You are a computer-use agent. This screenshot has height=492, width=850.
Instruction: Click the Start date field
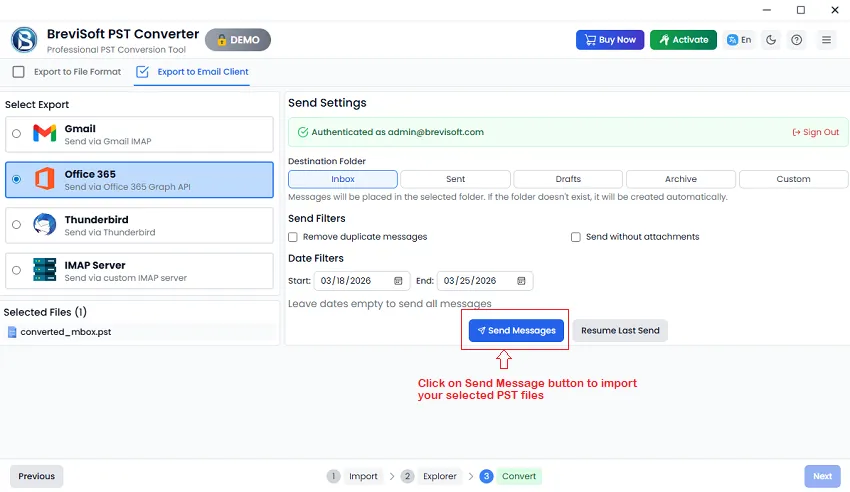click(362, 281)
